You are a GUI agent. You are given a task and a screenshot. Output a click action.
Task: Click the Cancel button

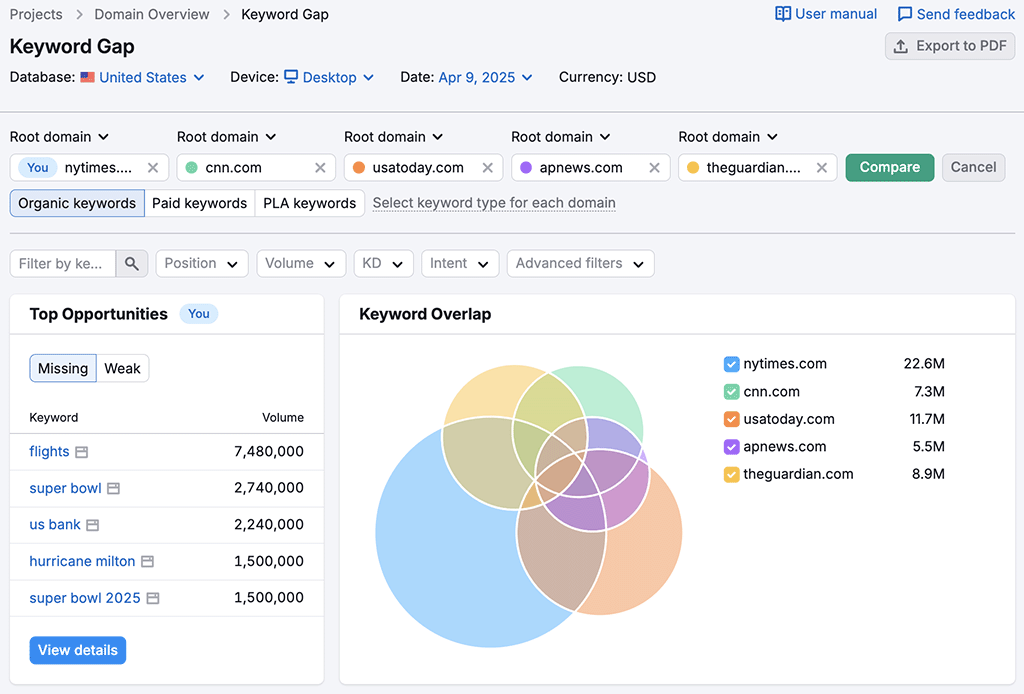(973, 168)
